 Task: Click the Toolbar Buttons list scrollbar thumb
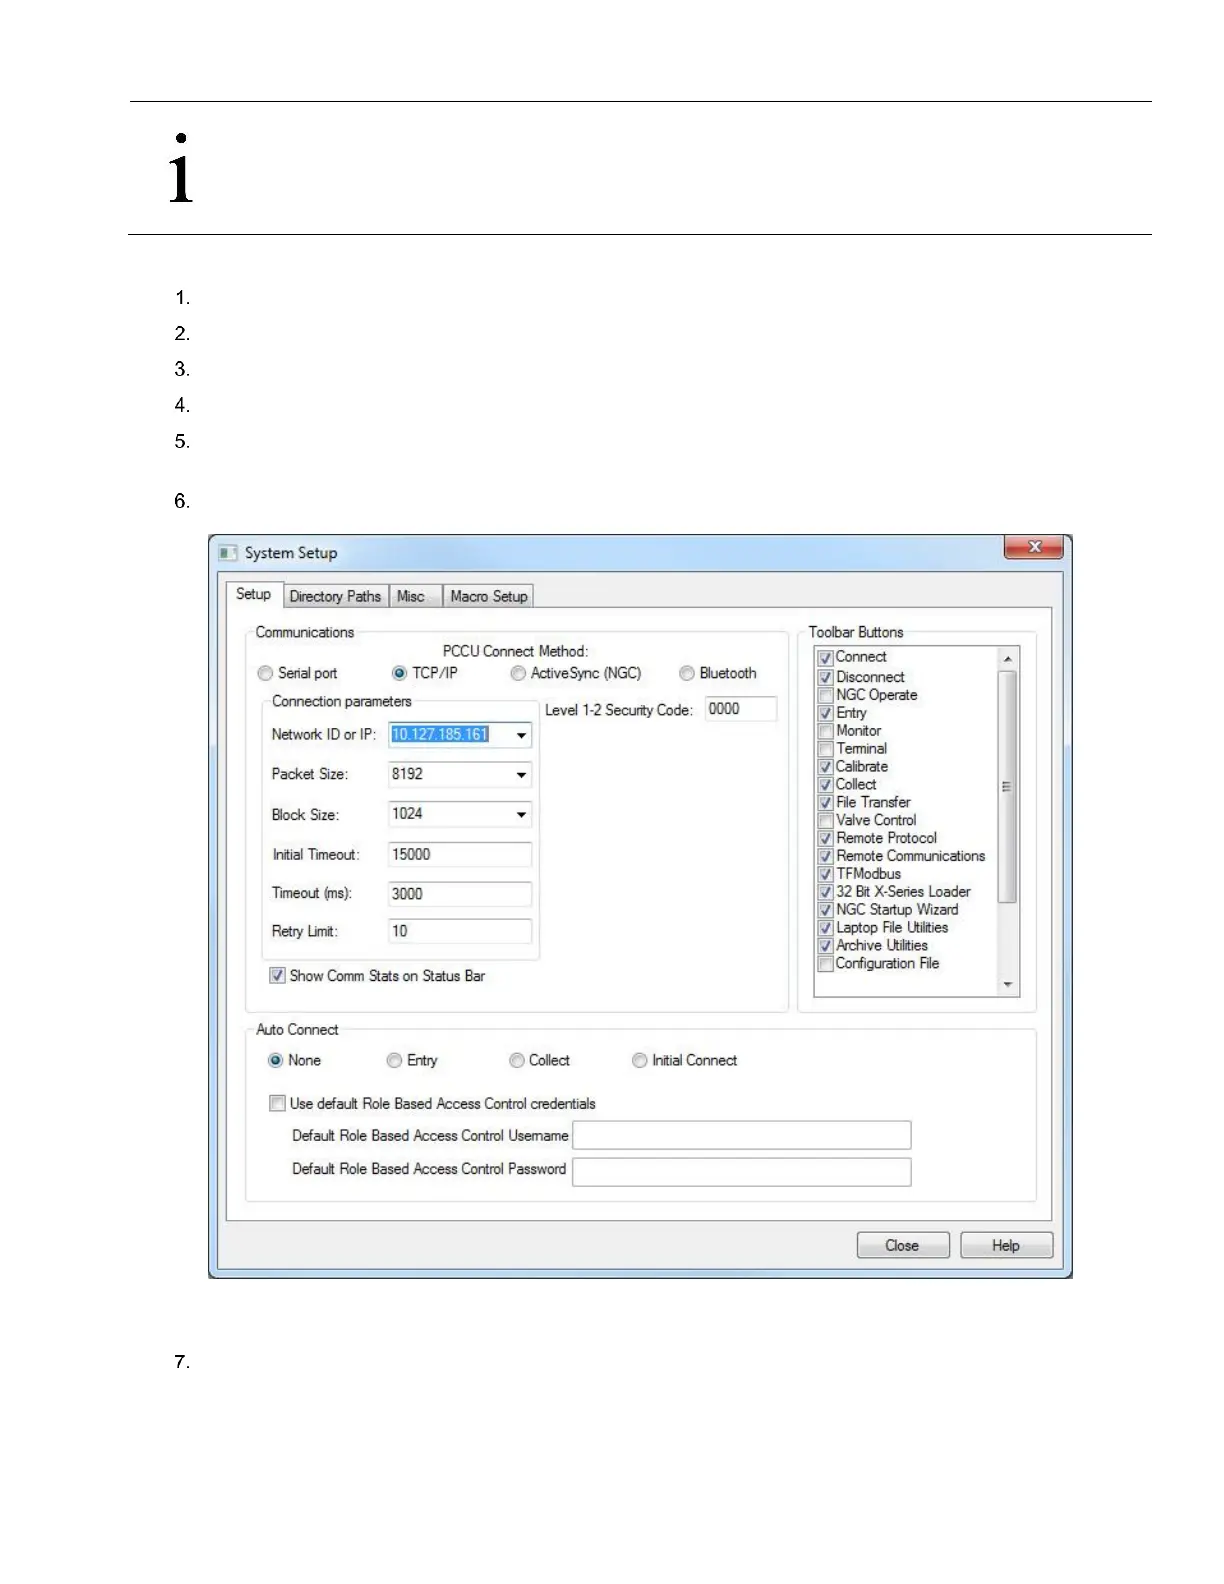click(1007, 787)
